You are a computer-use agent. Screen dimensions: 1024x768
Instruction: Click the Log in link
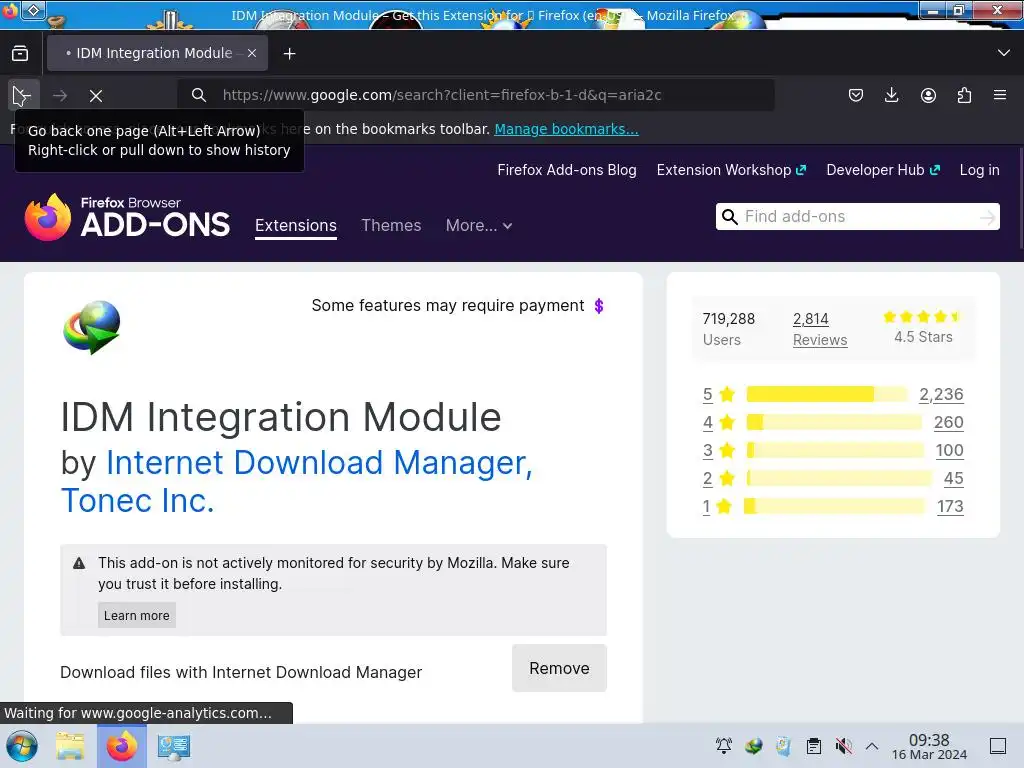[979, 170]
